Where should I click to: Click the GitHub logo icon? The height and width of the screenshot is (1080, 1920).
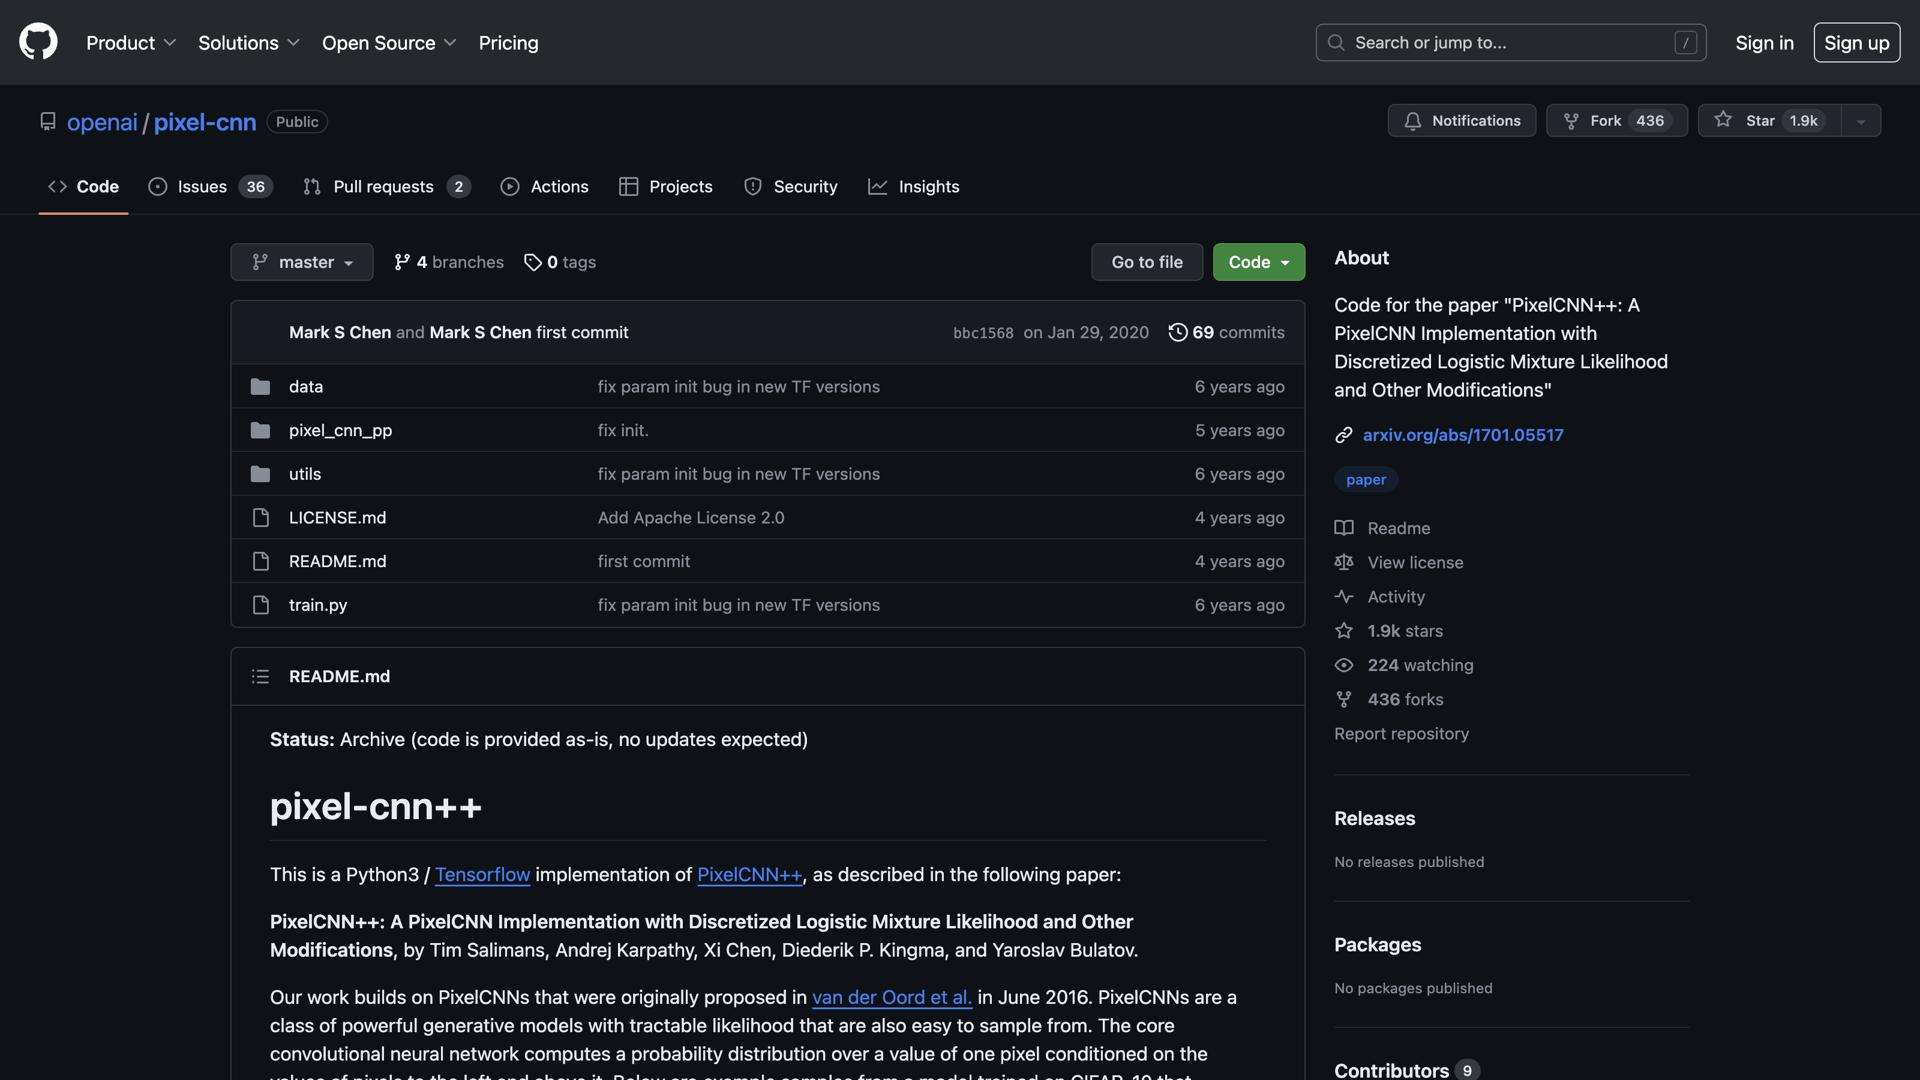(38, 42)
